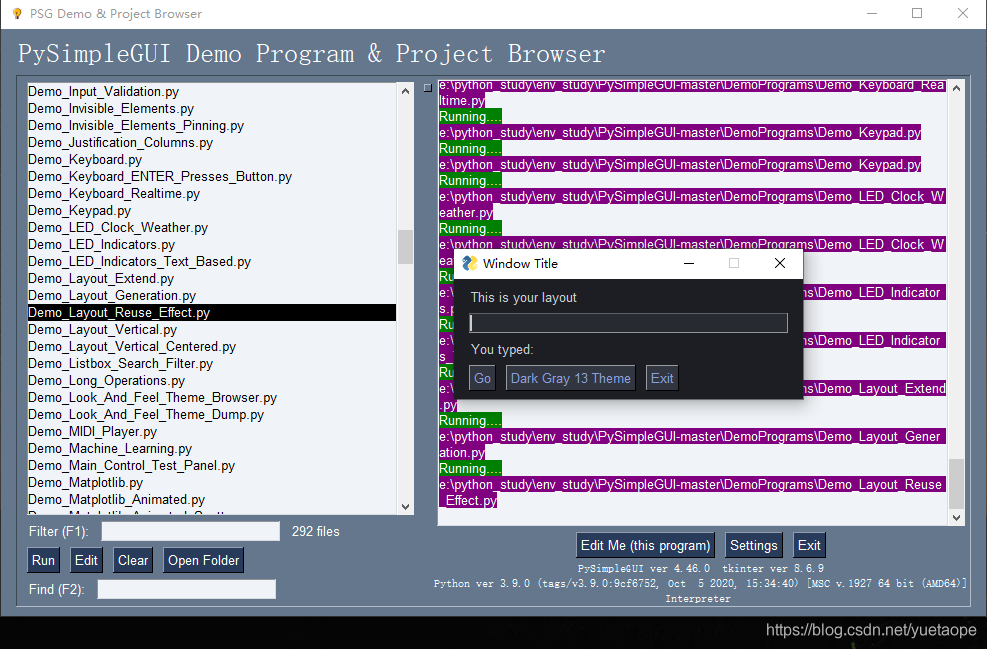Open the Settings button
The image size is (987, 649).
[753, 545]
